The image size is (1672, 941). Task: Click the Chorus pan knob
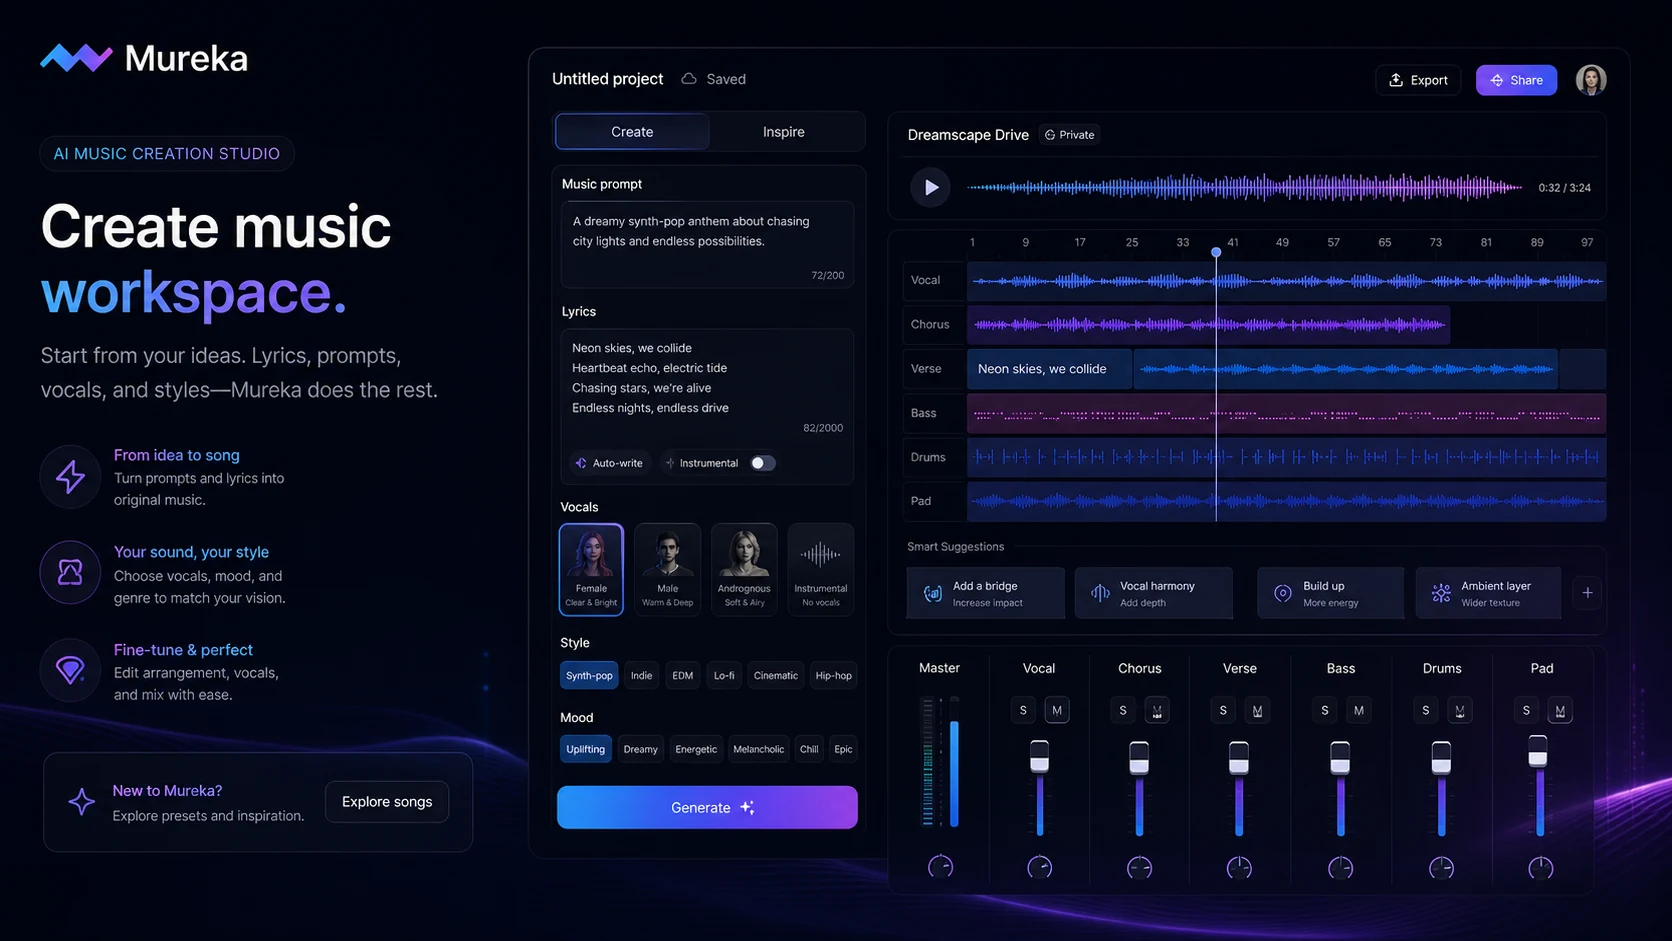pos(1140,868)
